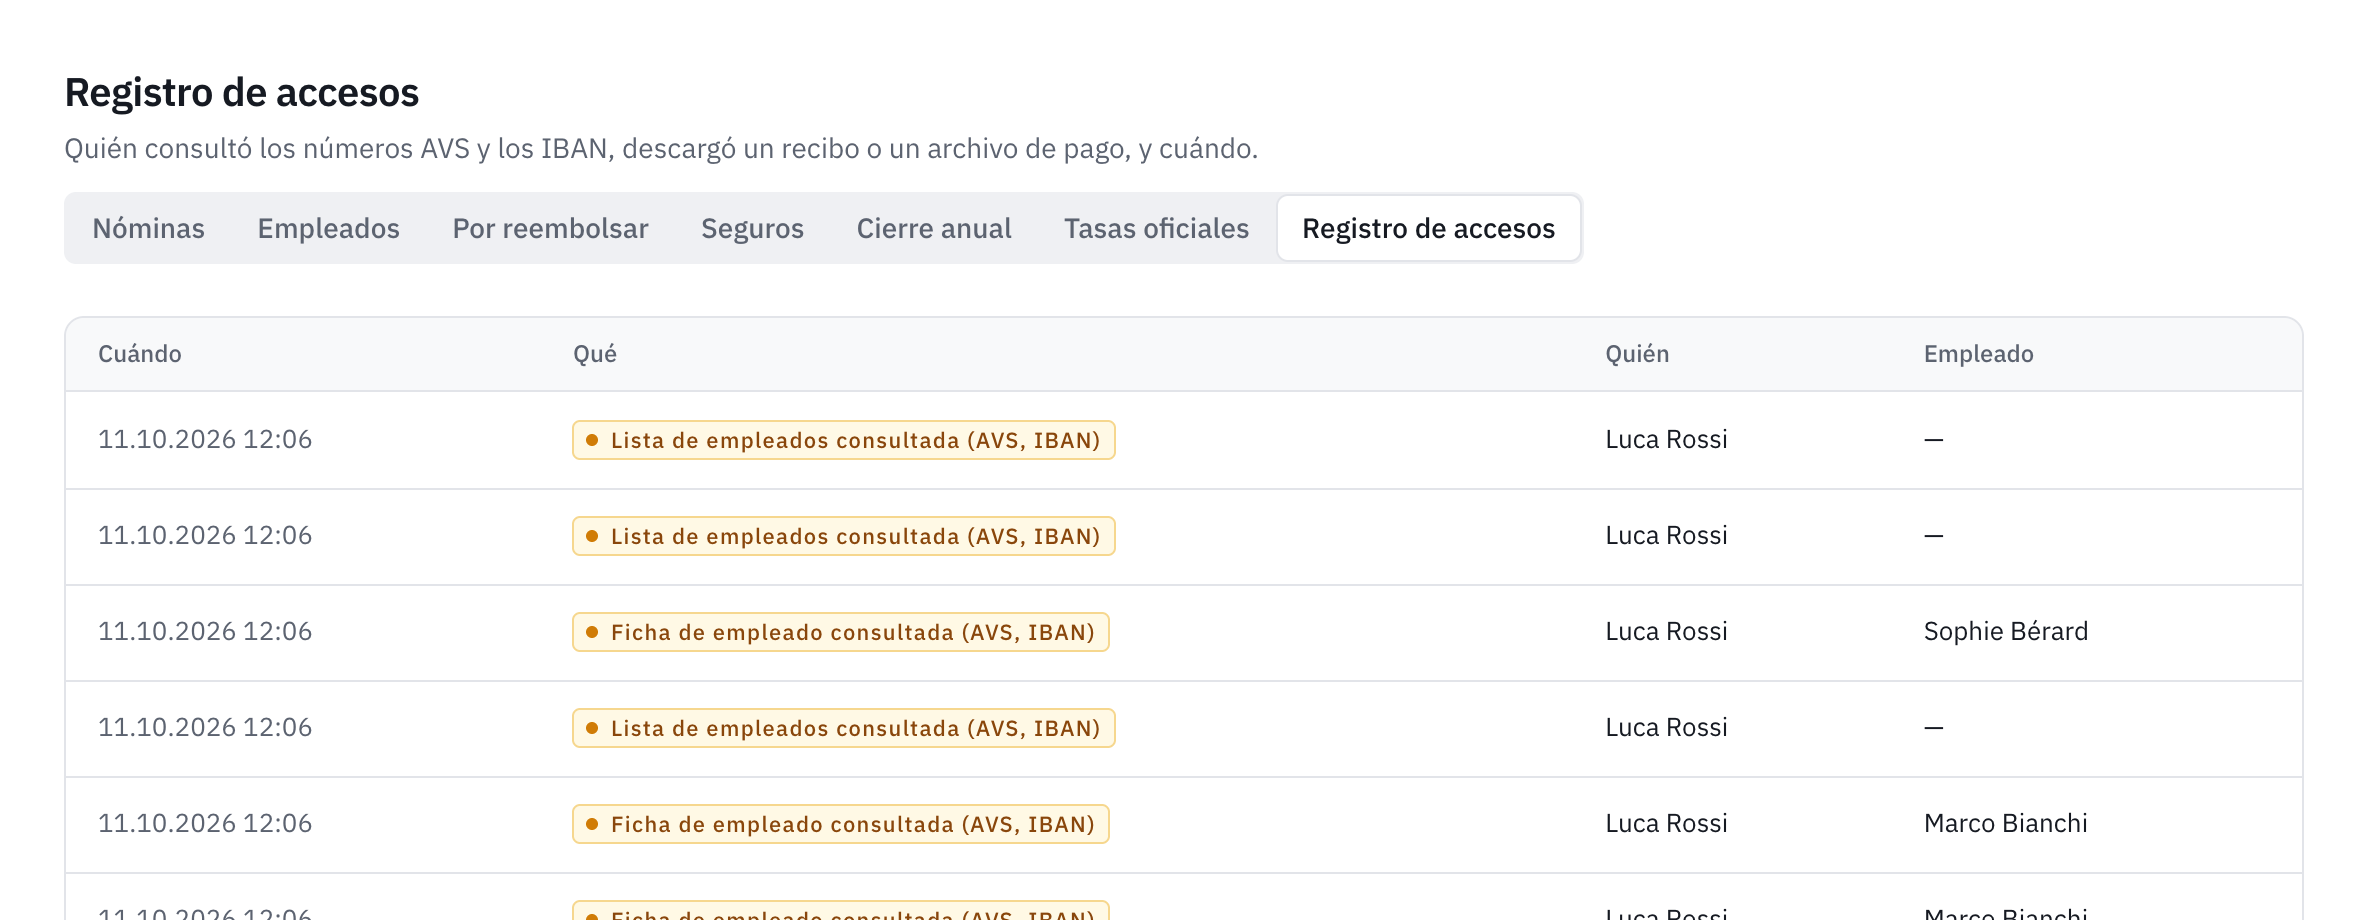Click the Empleado column header
Image resolution: width=2368 pixels, height=920 pixels.
pos(1978,354)
